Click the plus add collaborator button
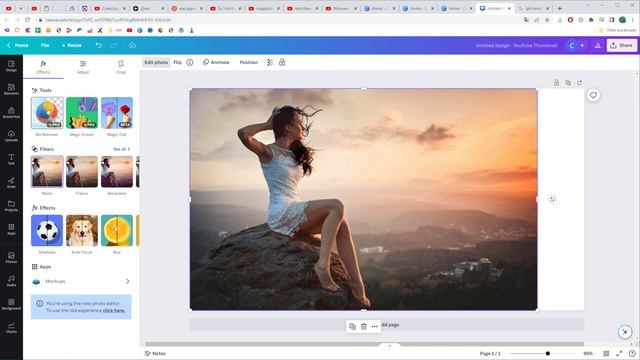 (582, 45)
